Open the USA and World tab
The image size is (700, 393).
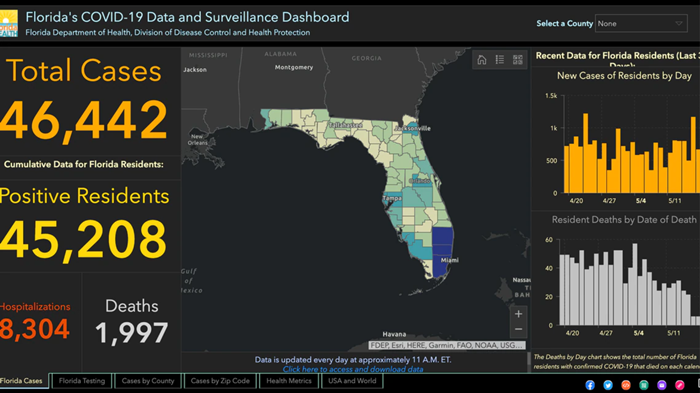point(352,381)
